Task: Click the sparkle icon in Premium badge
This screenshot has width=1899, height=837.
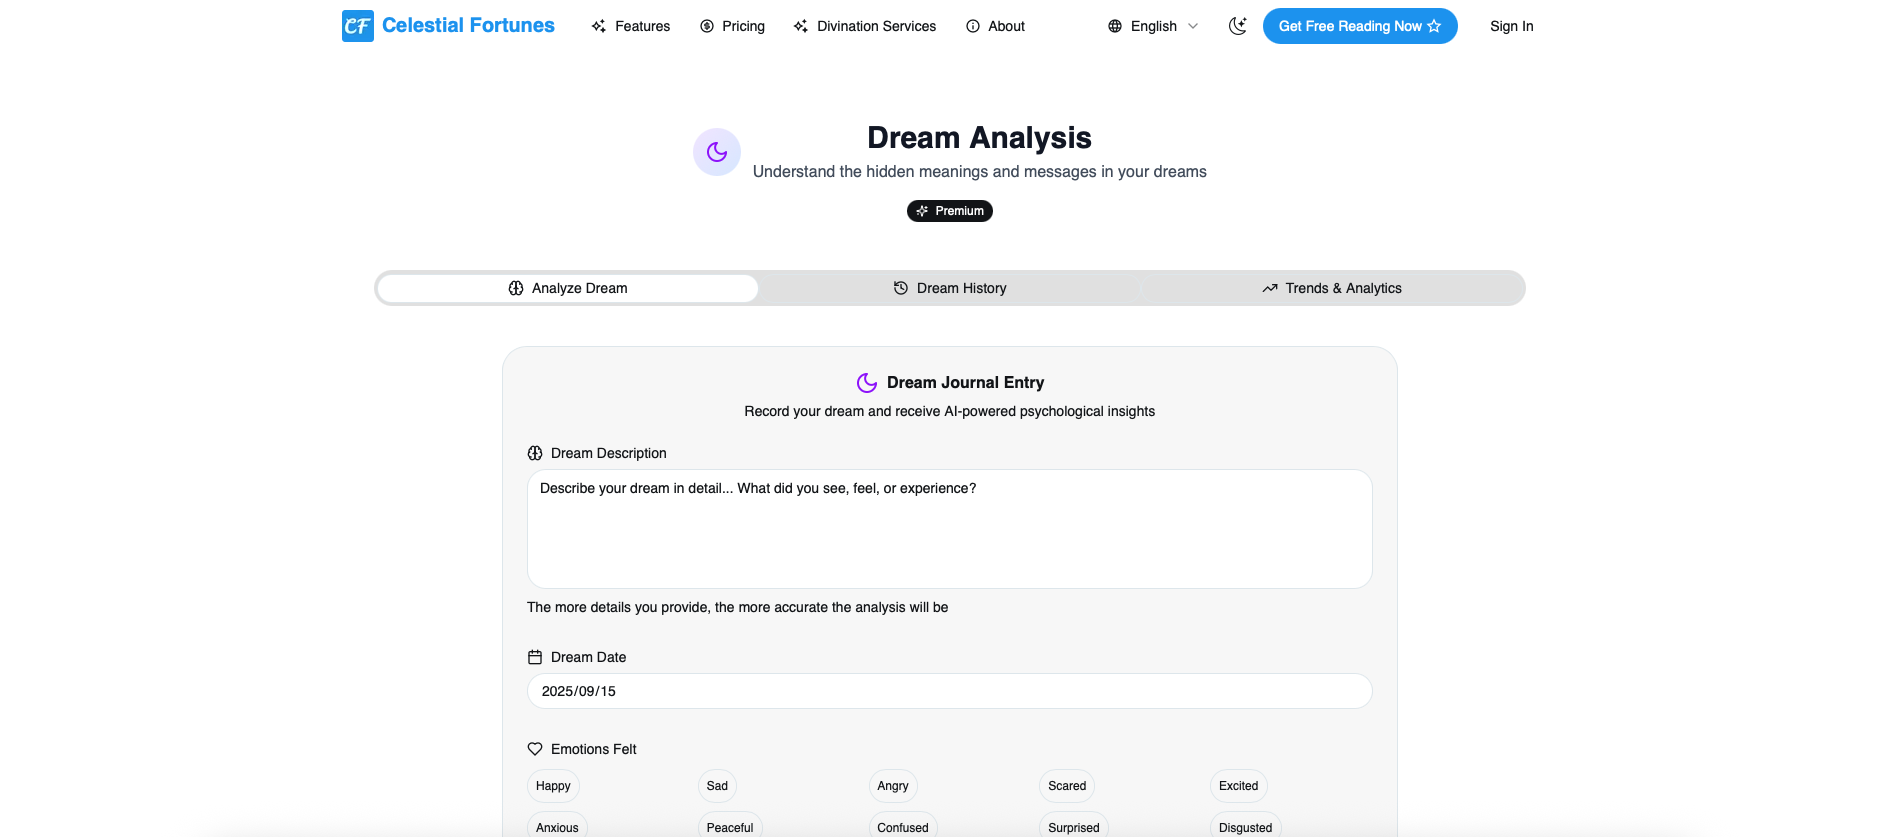Action: [922, 211]
